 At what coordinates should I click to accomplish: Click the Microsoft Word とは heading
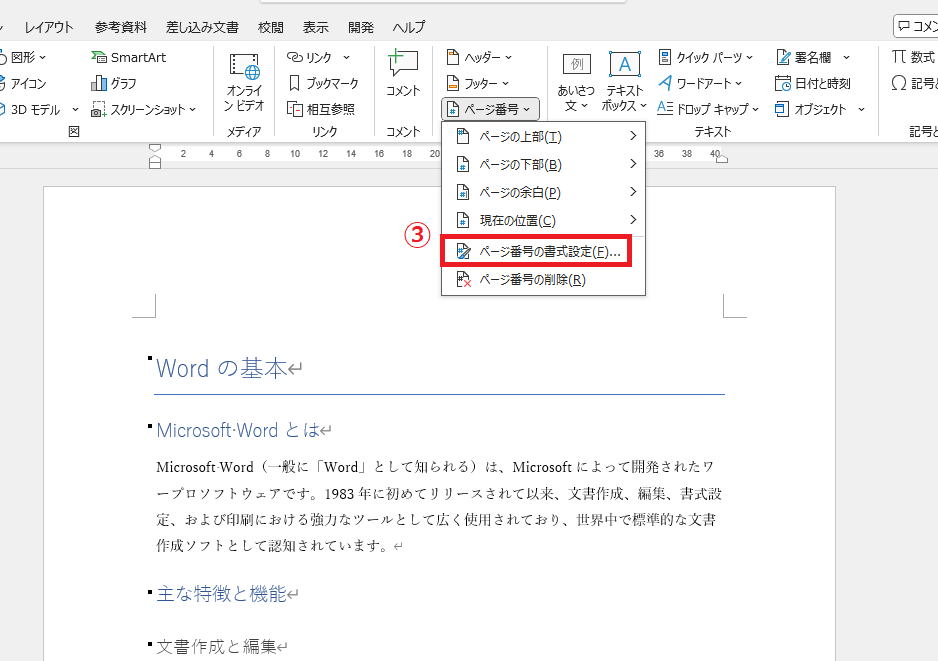tap(237, 430)
